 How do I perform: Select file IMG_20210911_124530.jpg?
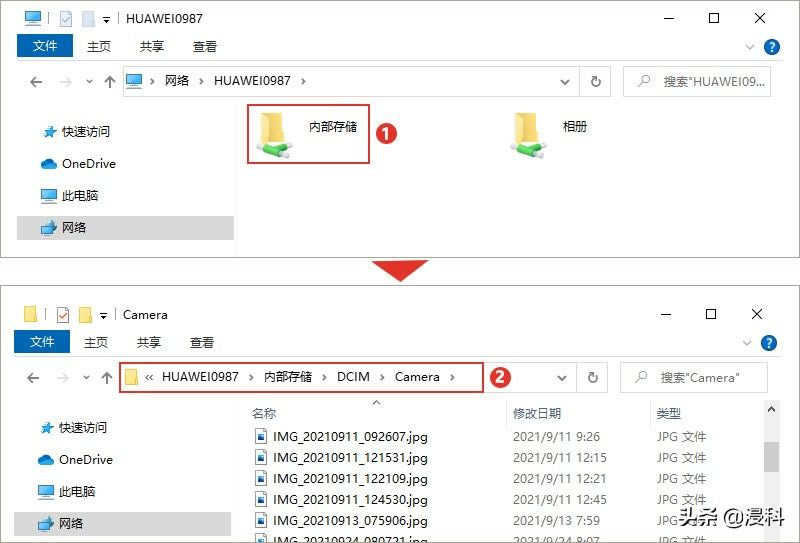pos(342,500)
